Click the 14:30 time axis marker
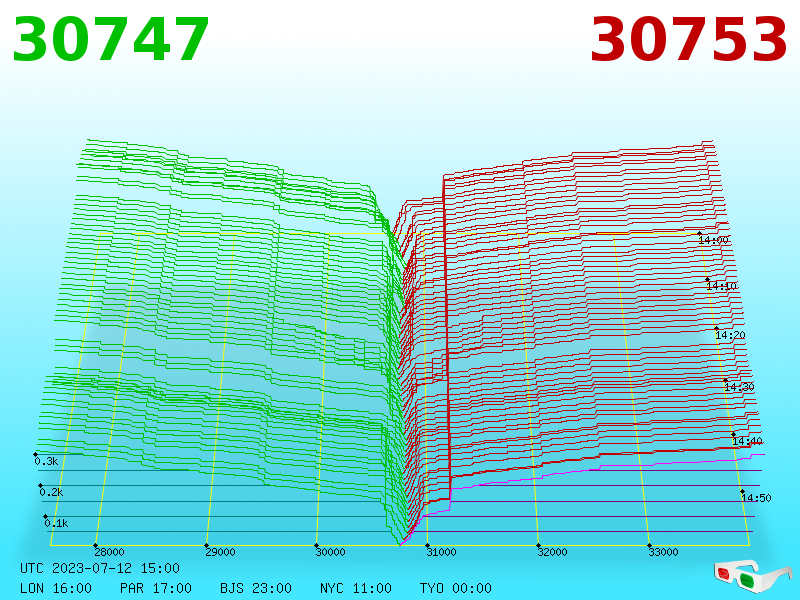 point(739,387)
